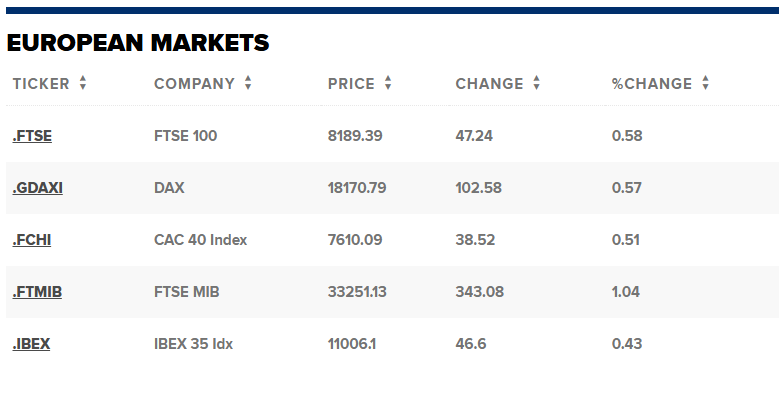Click the TICKER column sort arrows icon
784x396 pixels.
click(83, 83)
